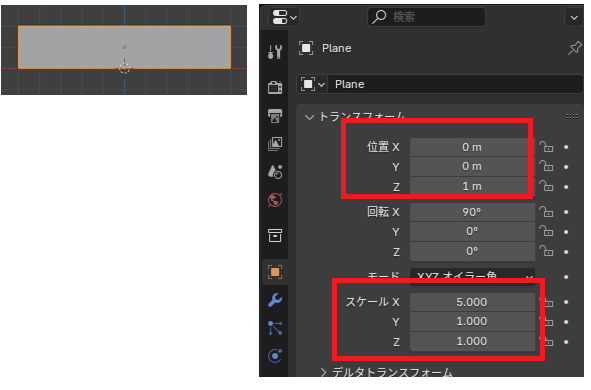This screenshot has height=390, width=591.
Task: Toggle the pin icon next to Plane
Action: (575, 48)
